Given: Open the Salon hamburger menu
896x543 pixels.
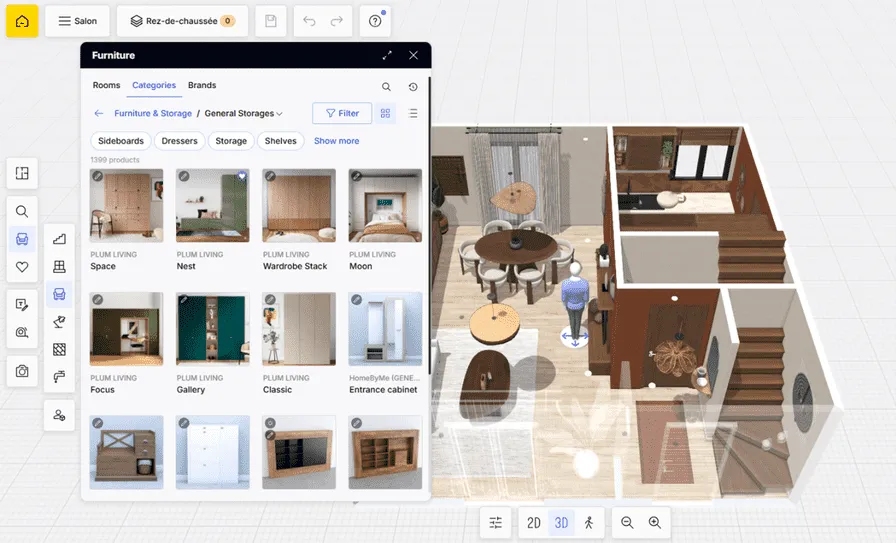Looking at the screenshot, I should [x=77, y=21].
